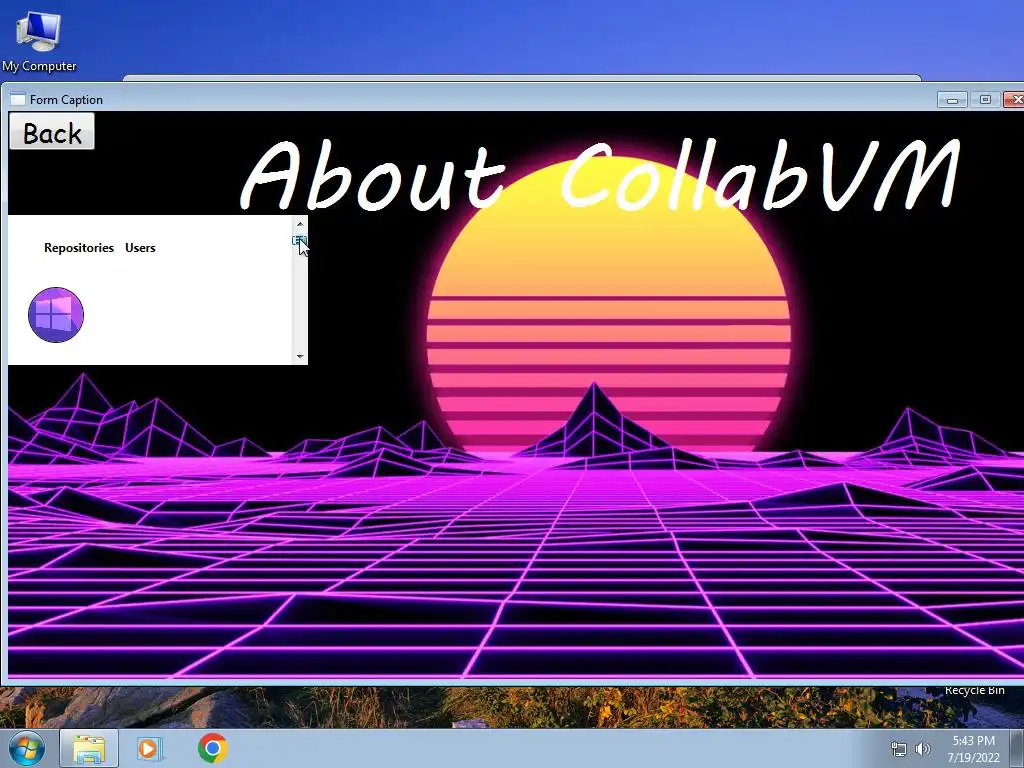Click the Show desktop strip on the taskbar
Image resolution: width=1024 pixels, height=768 pixels.
tap(1017, 748)
